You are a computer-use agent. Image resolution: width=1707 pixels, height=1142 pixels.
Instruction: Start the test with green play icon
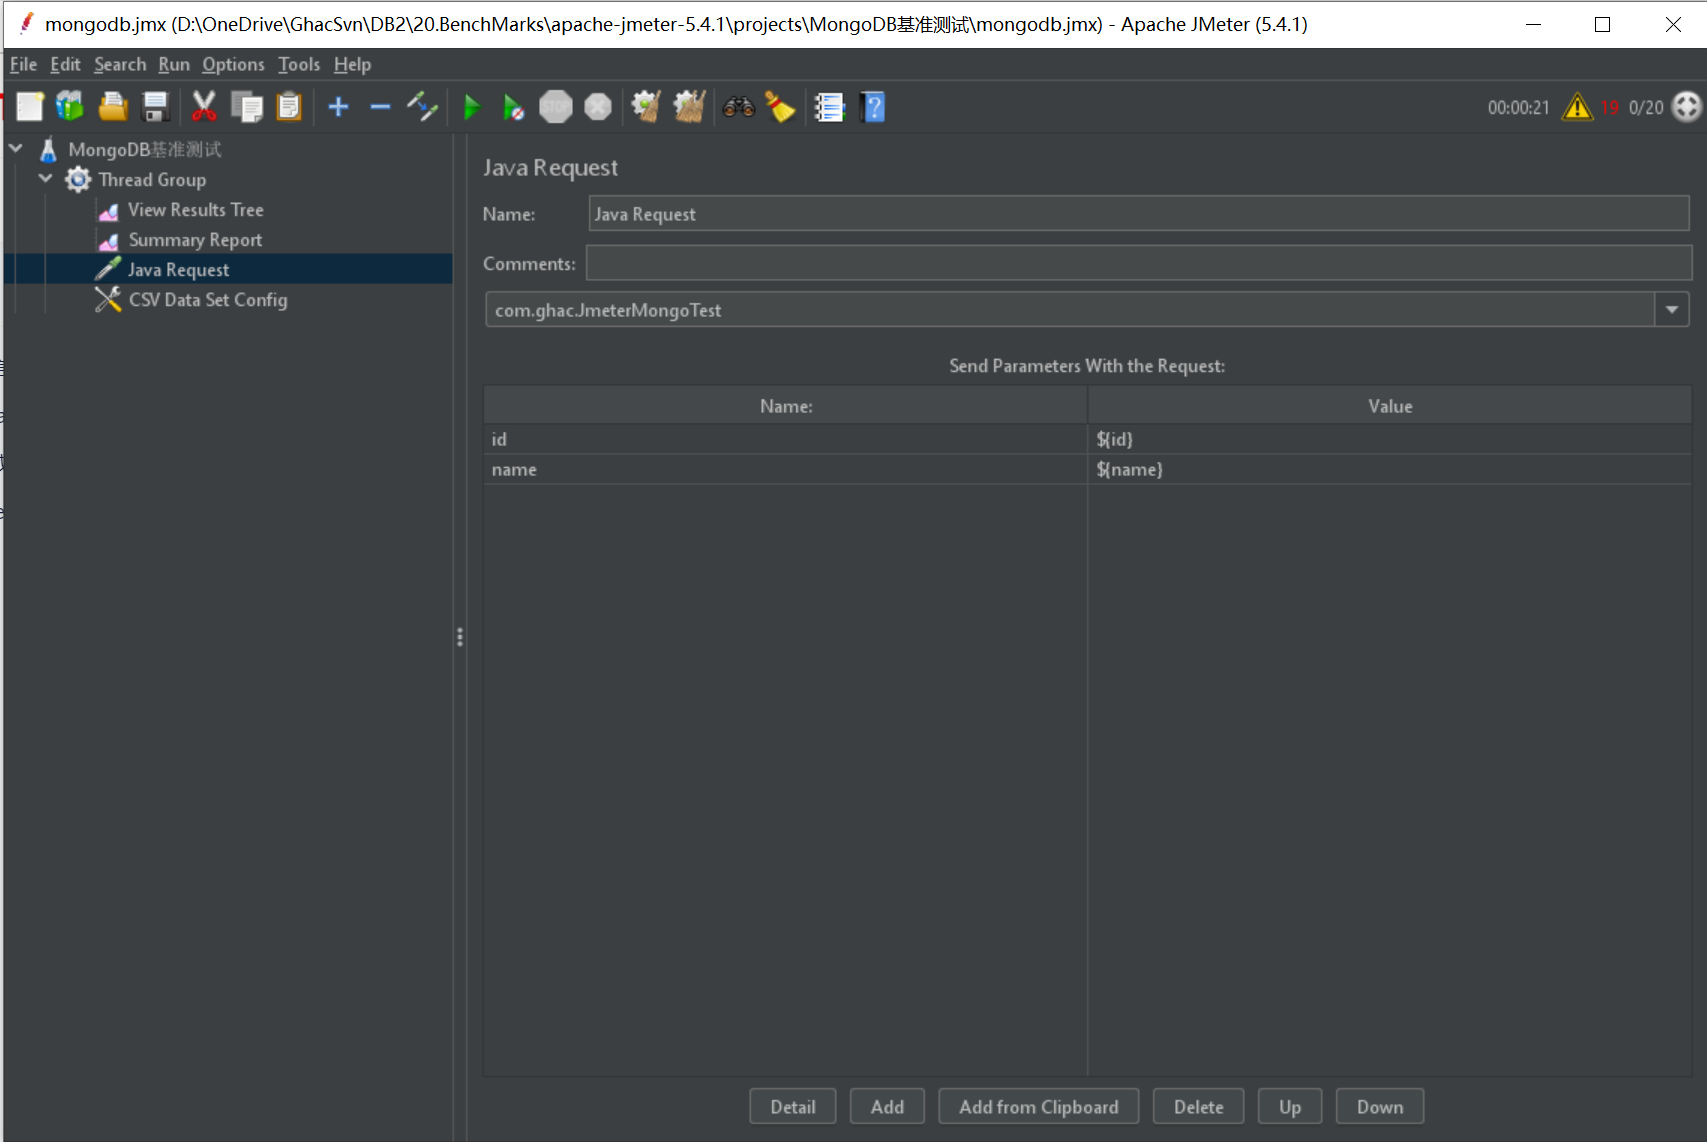[472, 106]
